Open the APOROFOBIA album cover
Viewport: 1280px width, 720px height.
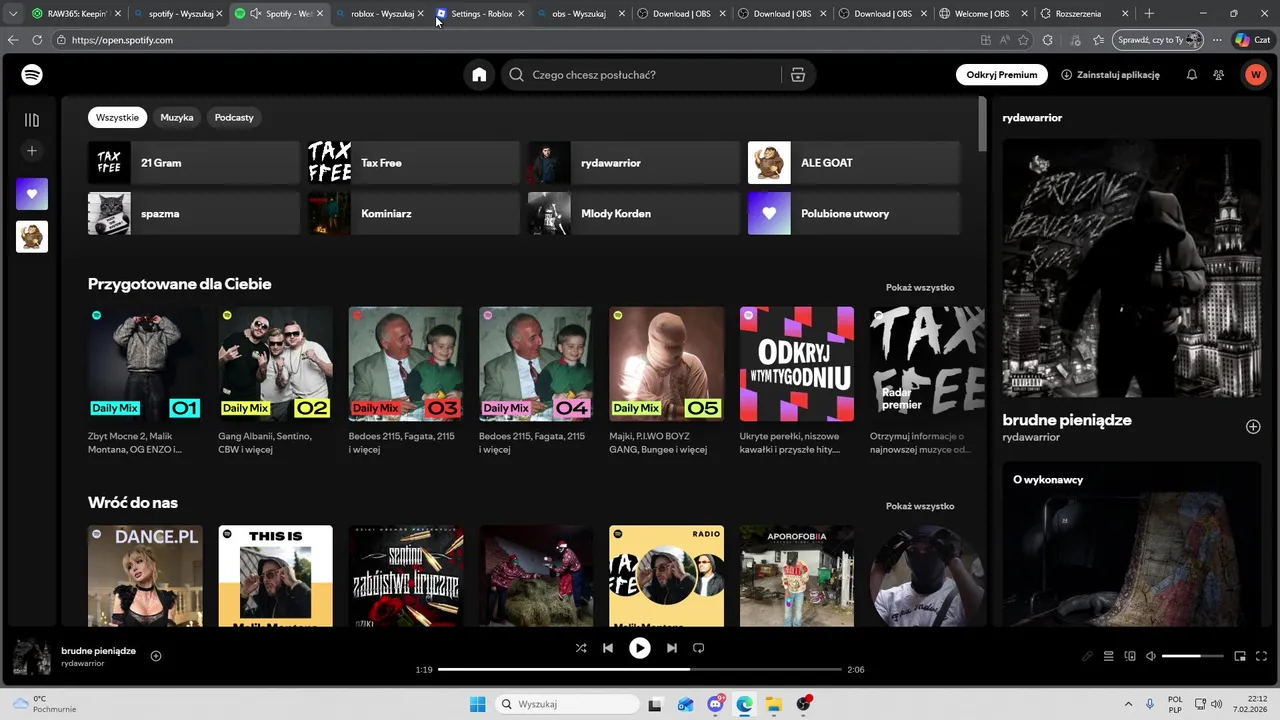797,576
